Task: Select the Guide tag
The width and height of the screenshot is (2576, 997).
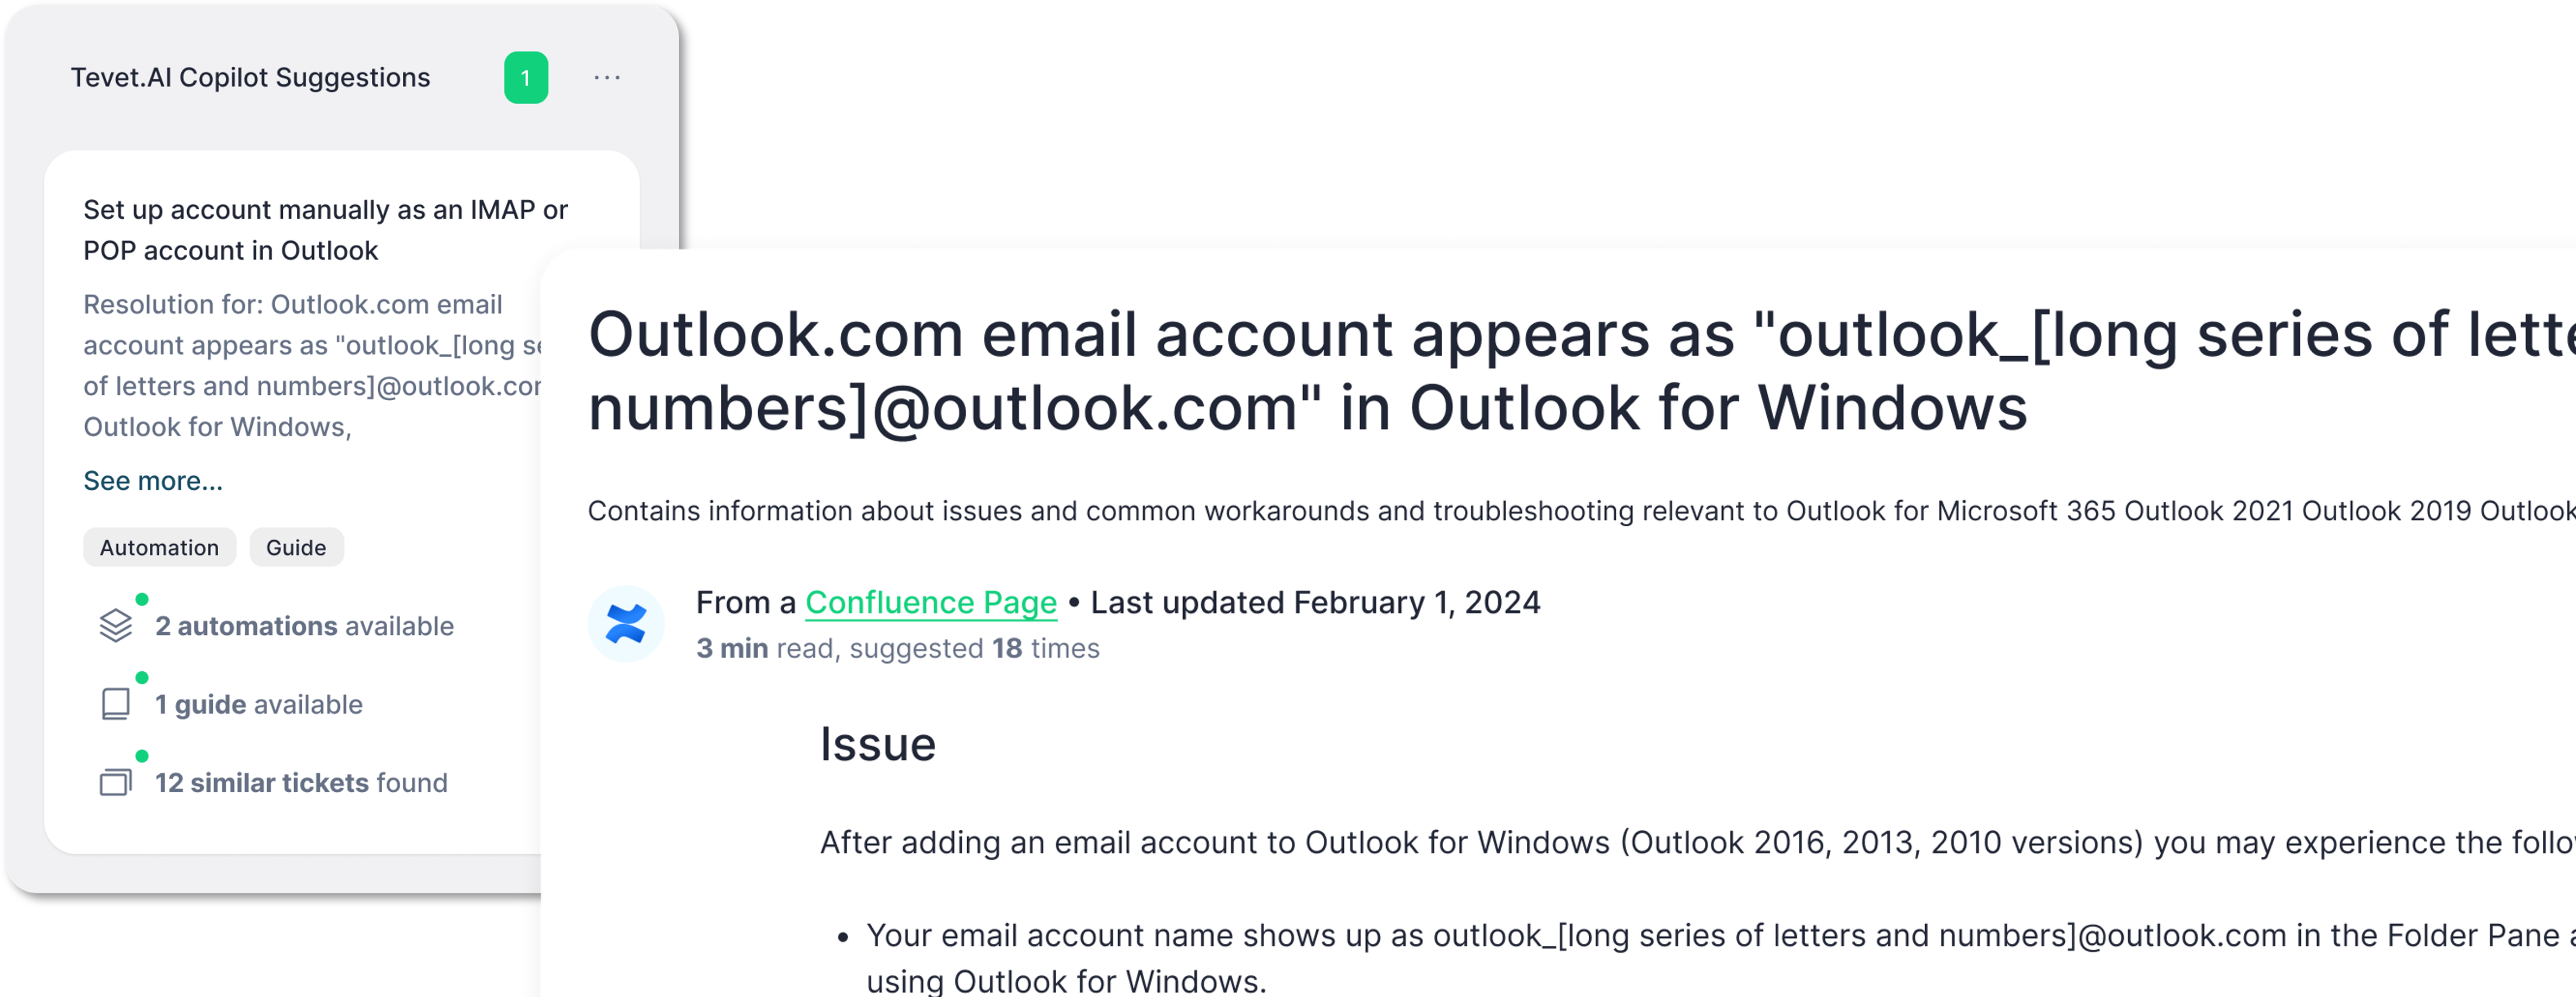Action: (296, 548)
